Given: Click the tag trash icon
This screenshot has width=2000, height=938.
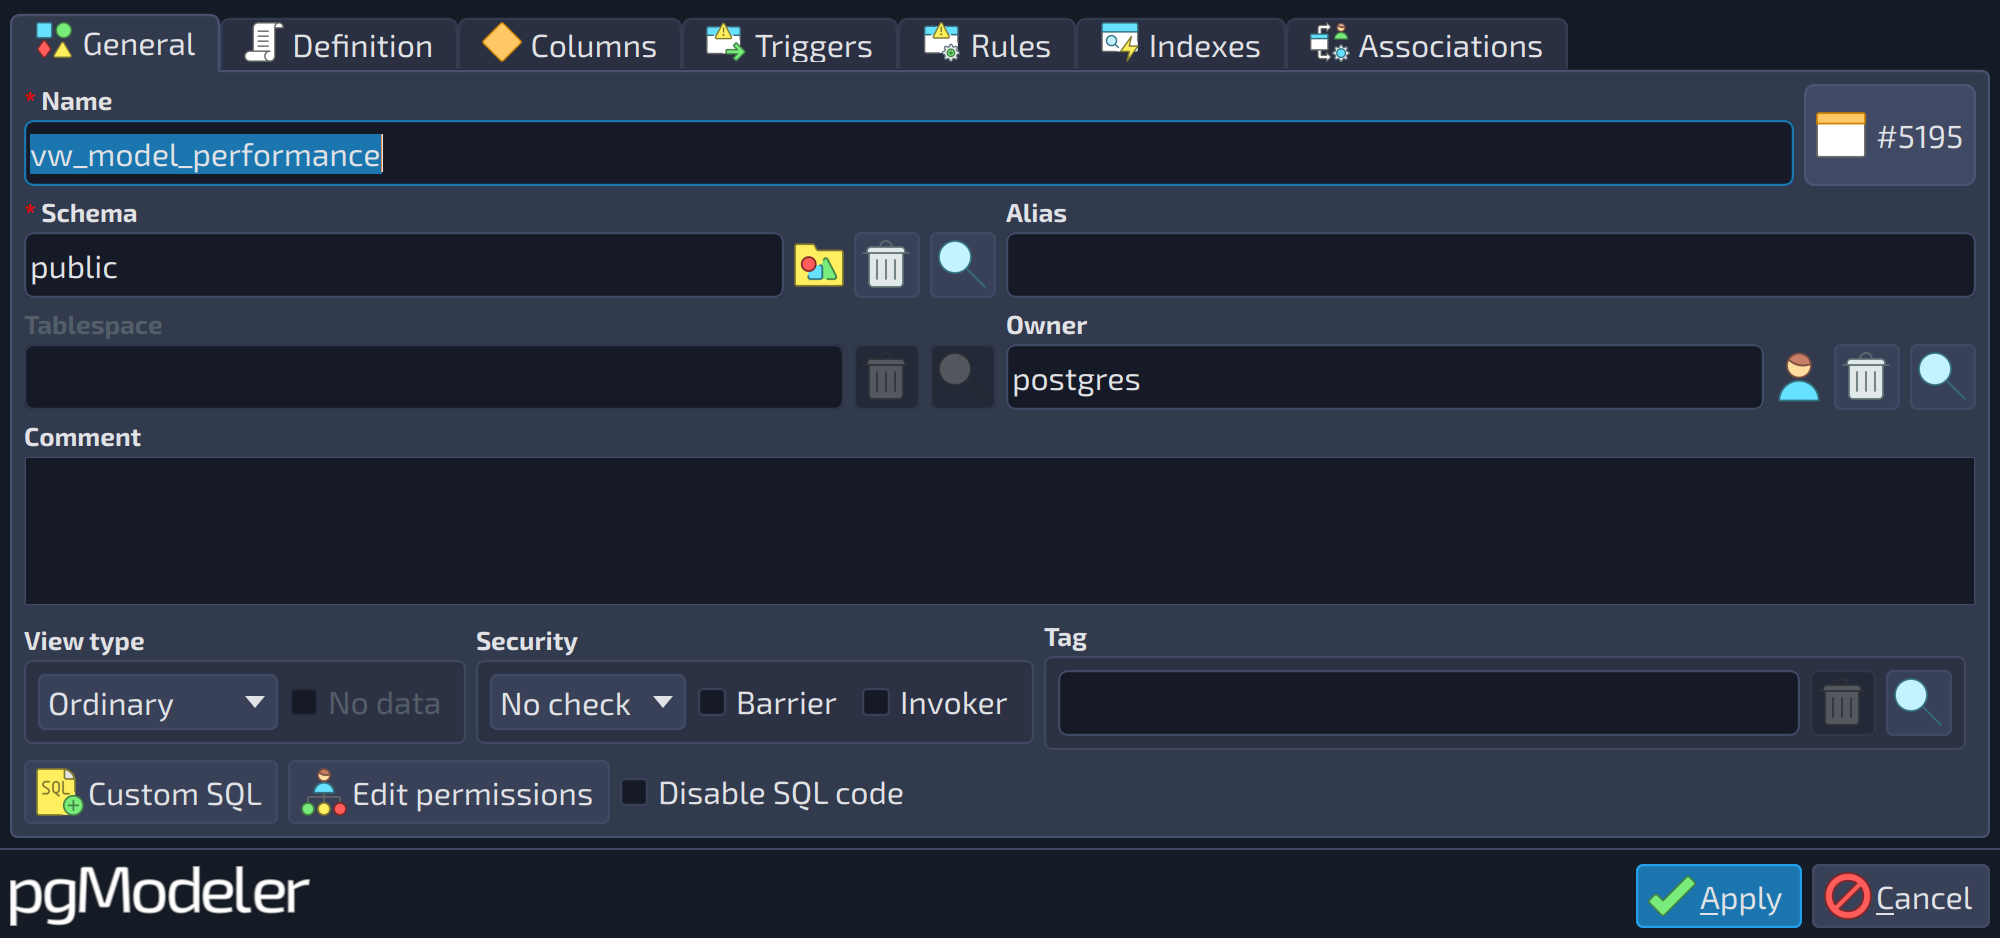Looking at the screenshot, I should 1841,703.
